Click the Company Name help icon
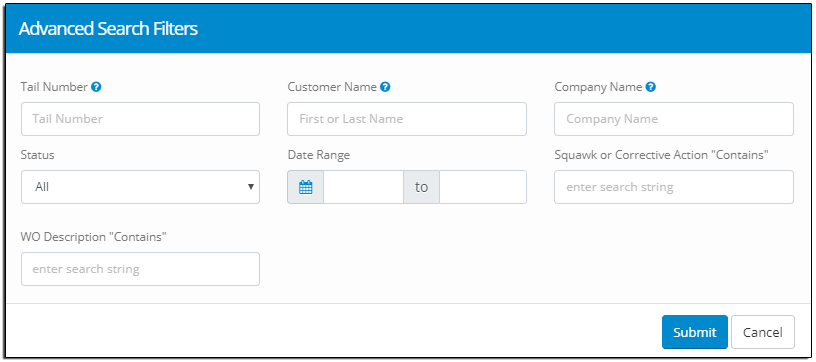The image size is (816, 362). [x=651, y=87]
